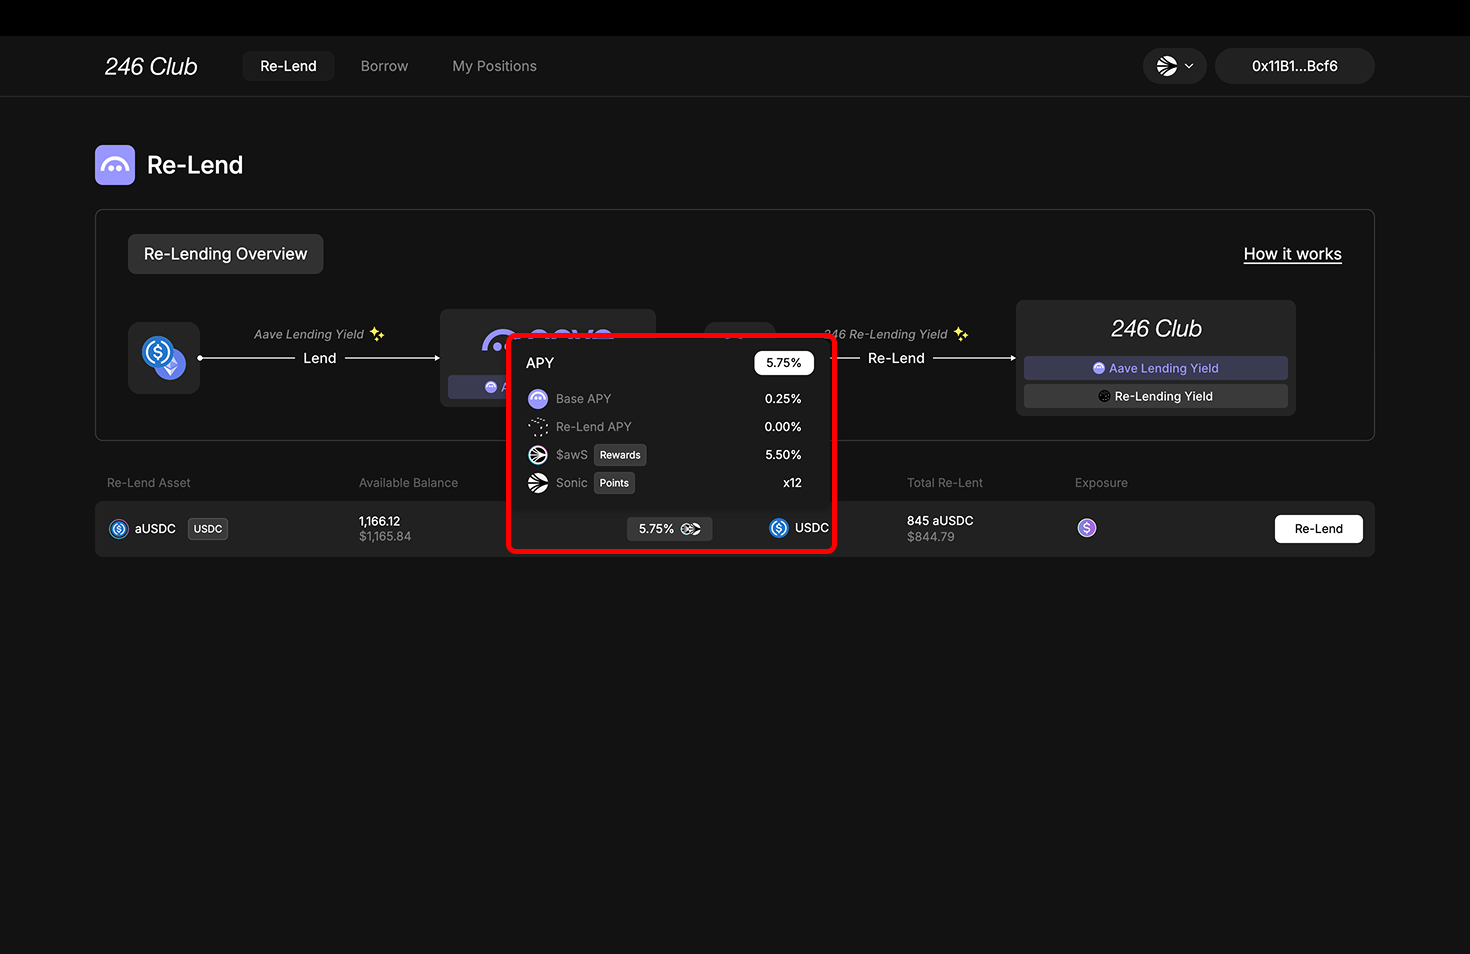Click the 1,166.12 available balance value
Image resolution: width=1470 pixels, height=954 pixels.
tap(379, 521)
